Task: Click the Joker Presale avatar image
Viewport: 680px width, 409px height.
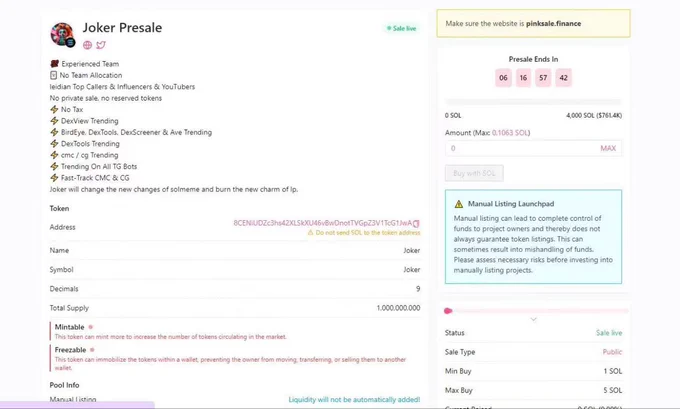Action: [x=62, y=35]
